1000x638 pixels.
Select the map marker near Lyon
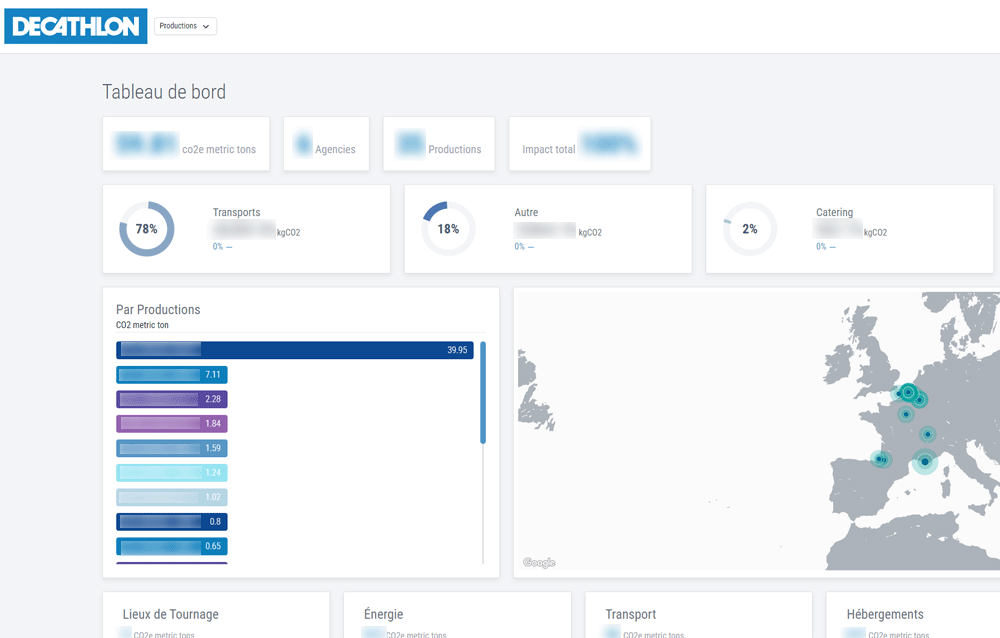(x=927, y=434)
